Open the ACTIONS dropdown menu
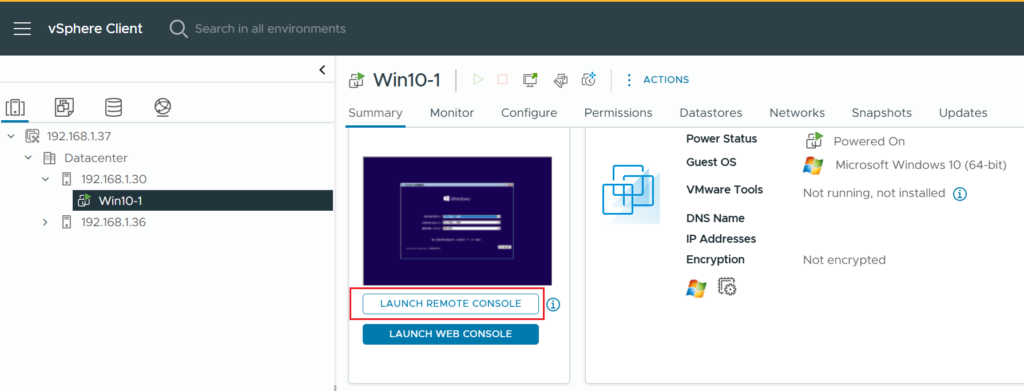 point(657,80)
